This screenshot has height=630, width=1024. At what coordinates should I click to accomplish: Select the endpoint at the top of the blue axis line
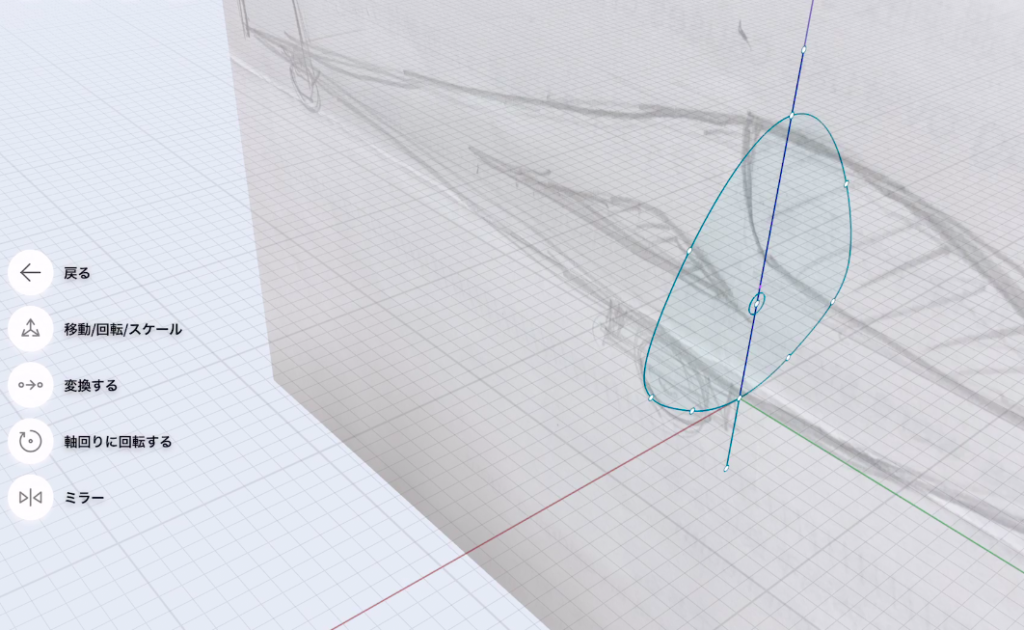(x=803, y=50)
